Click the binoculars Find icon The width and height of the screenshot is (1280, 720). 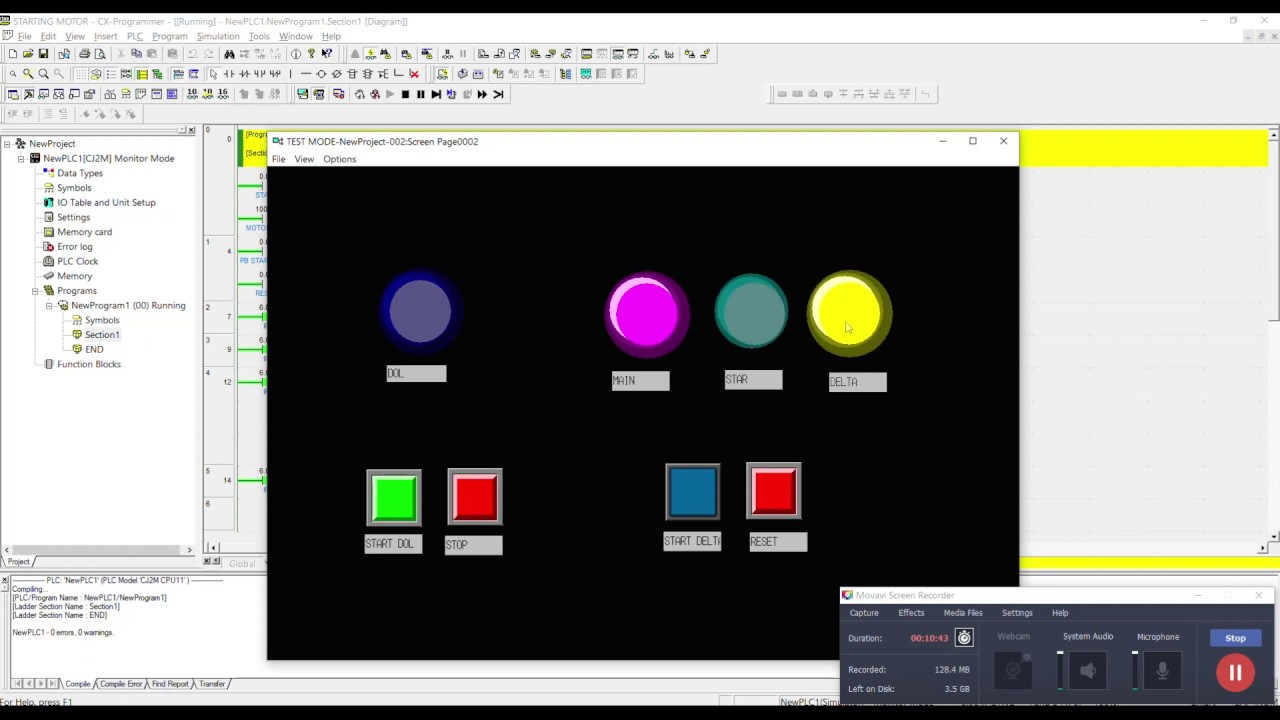click(x=229, y=54)
